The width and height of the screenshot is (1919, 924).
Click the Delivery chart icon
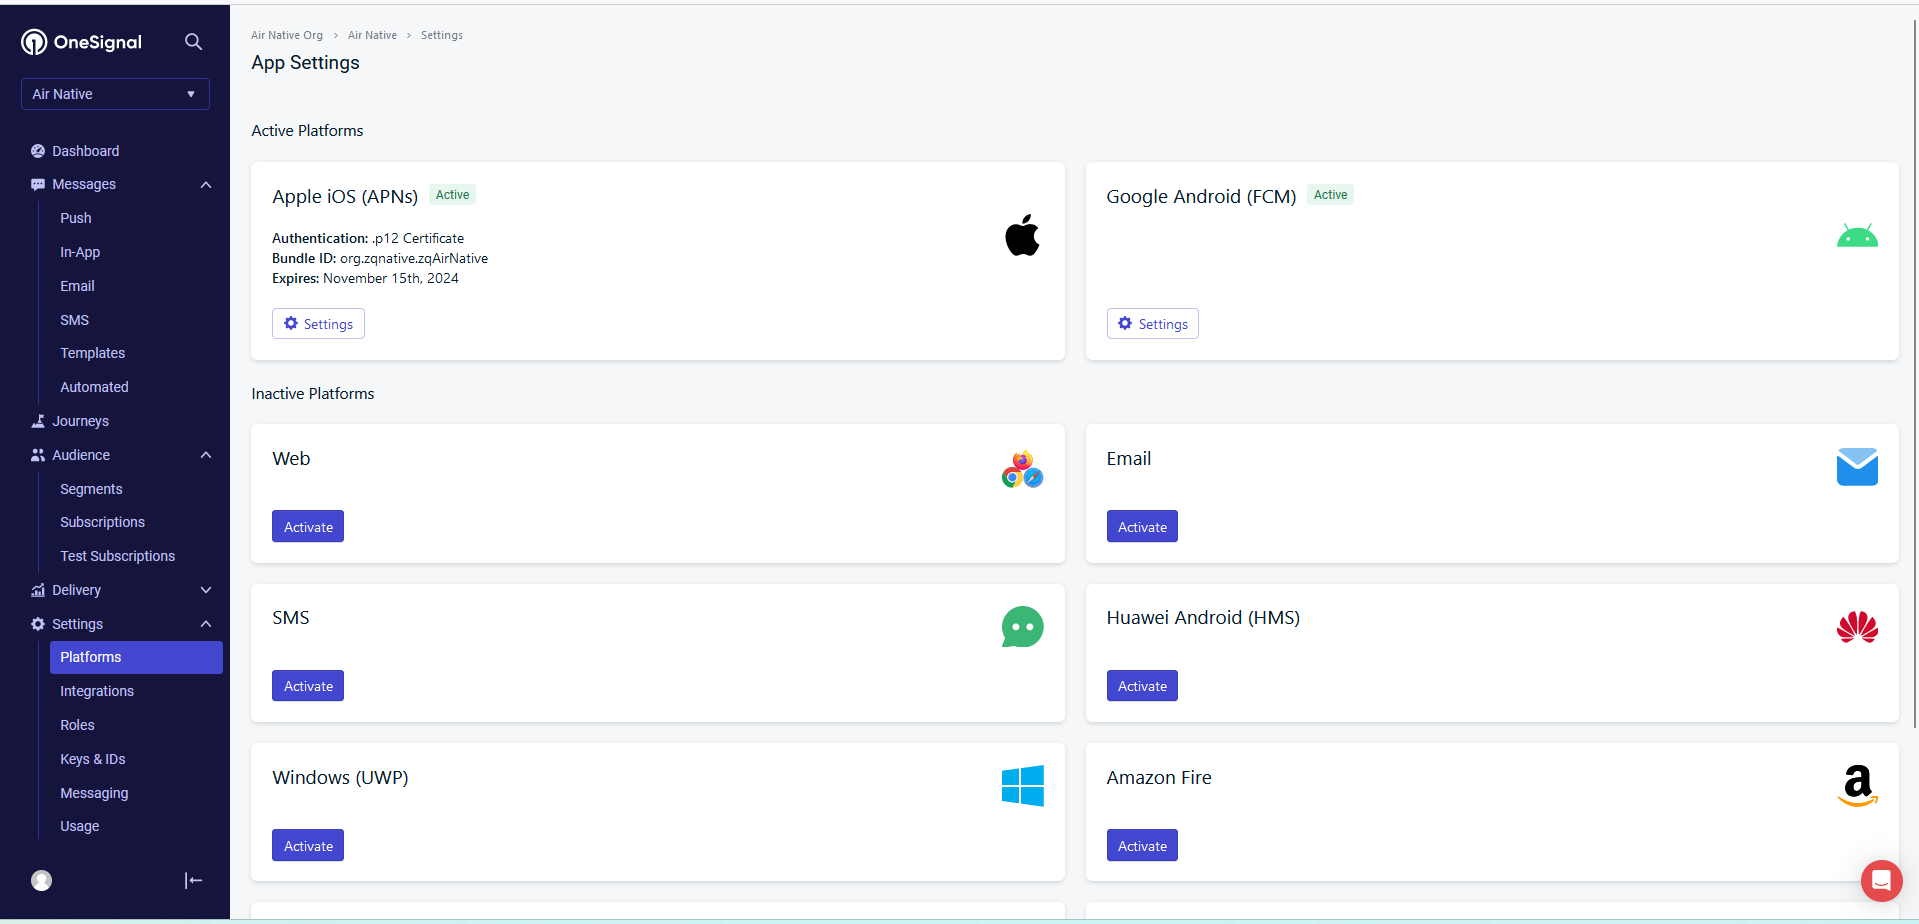pyautogui.click(x=38, y=590)
